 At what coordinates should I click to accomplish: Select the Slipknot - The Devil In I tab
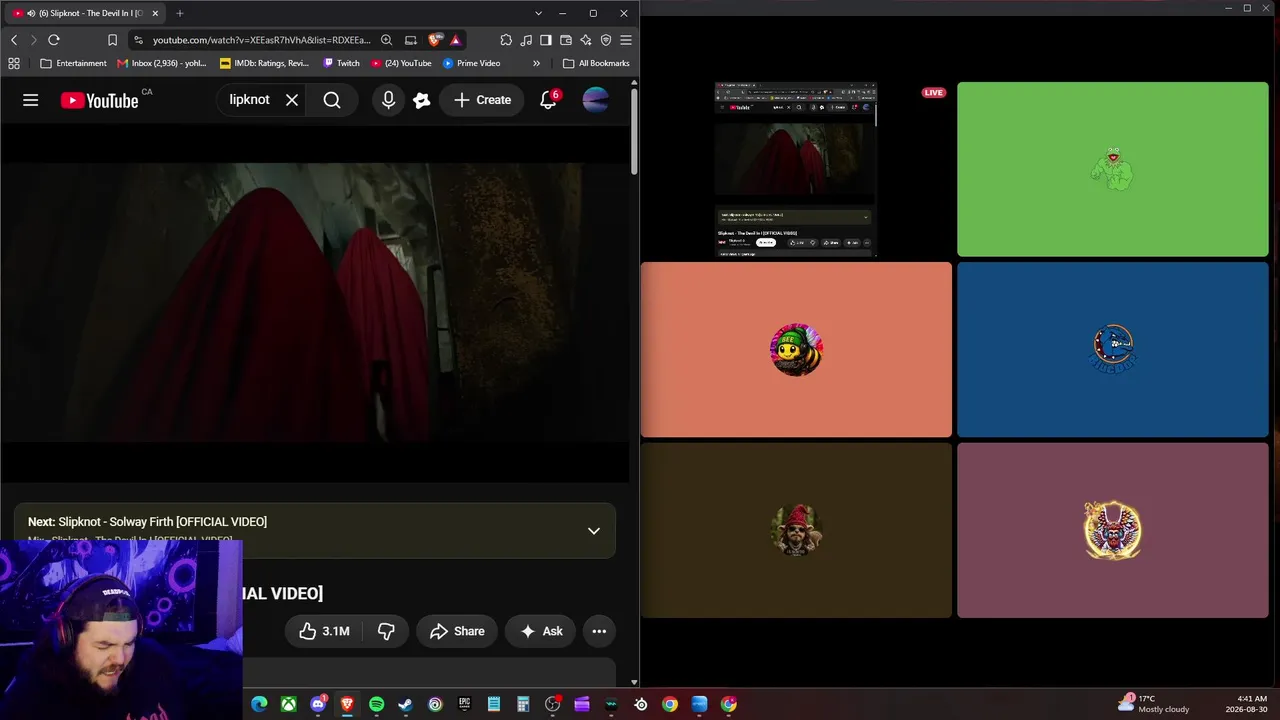coord(84,13)
